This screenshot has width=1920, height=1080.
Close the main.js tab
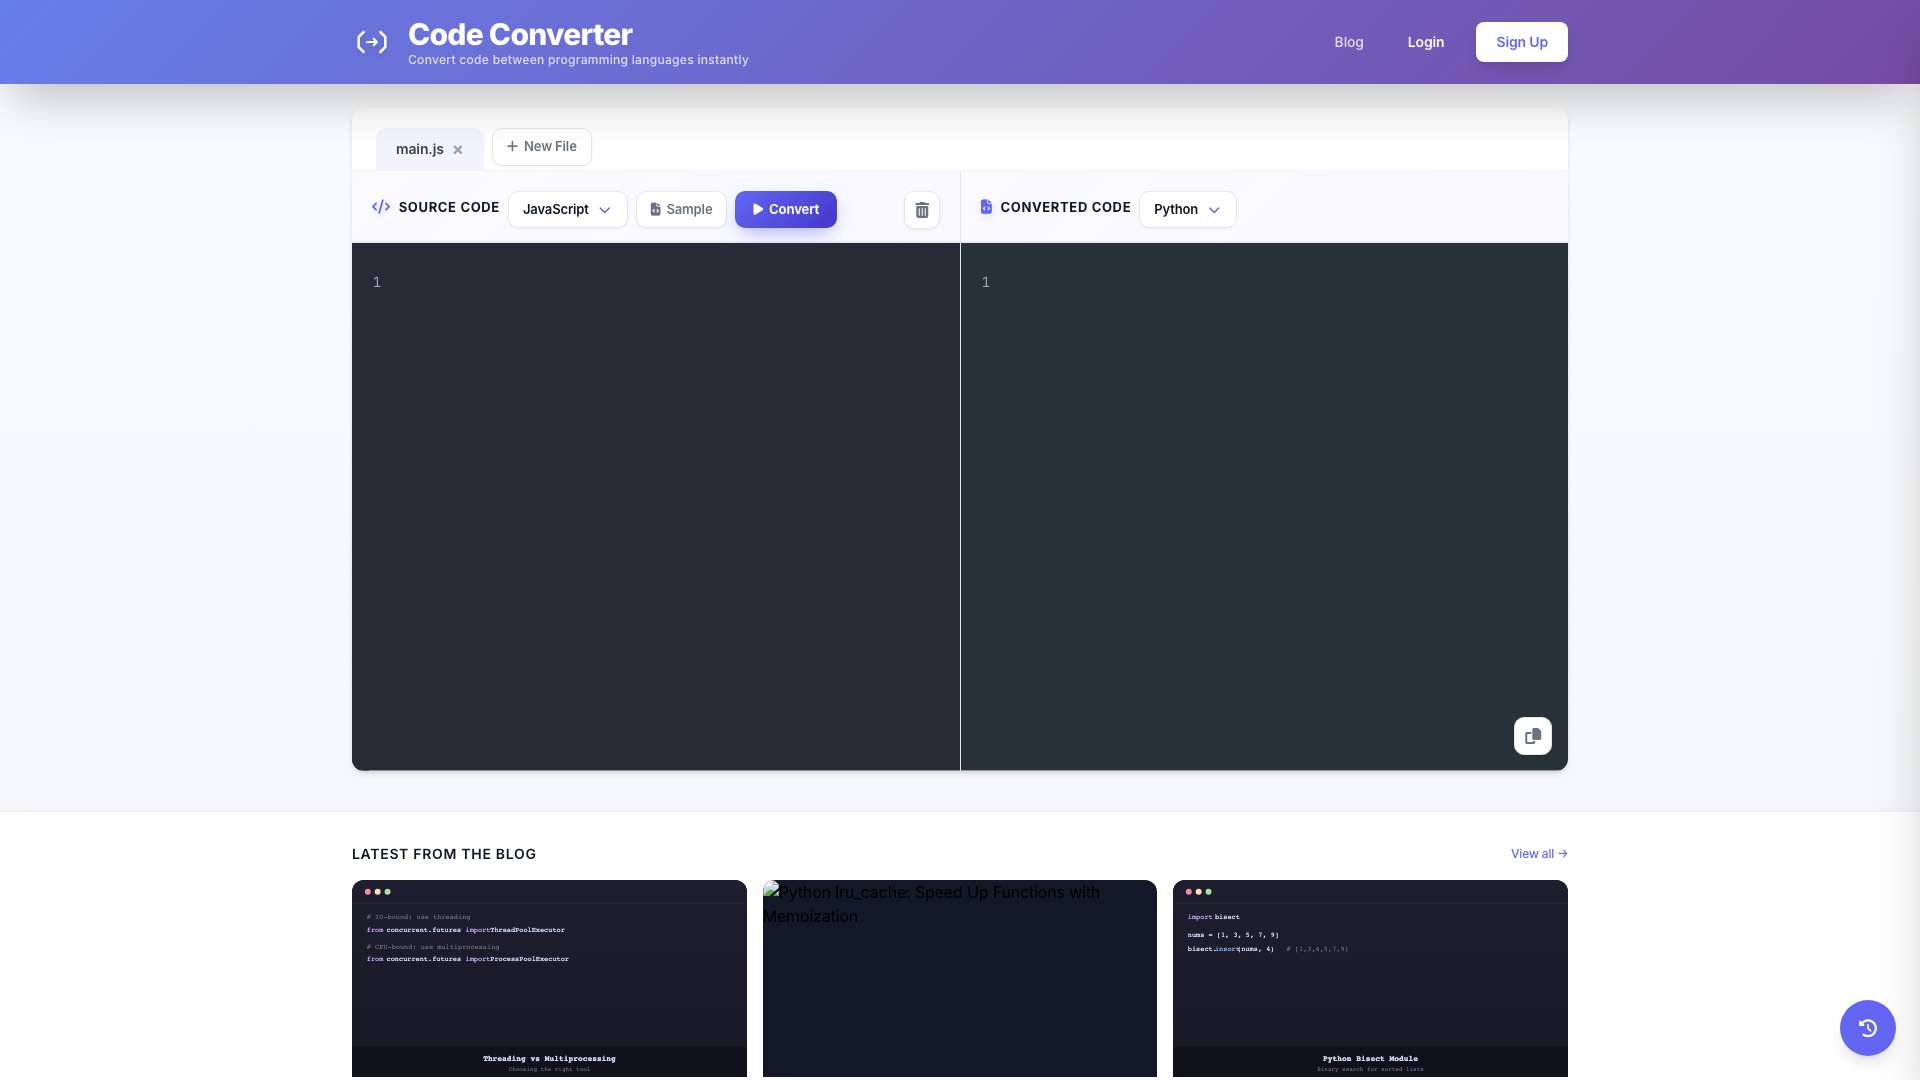[458, 150]
